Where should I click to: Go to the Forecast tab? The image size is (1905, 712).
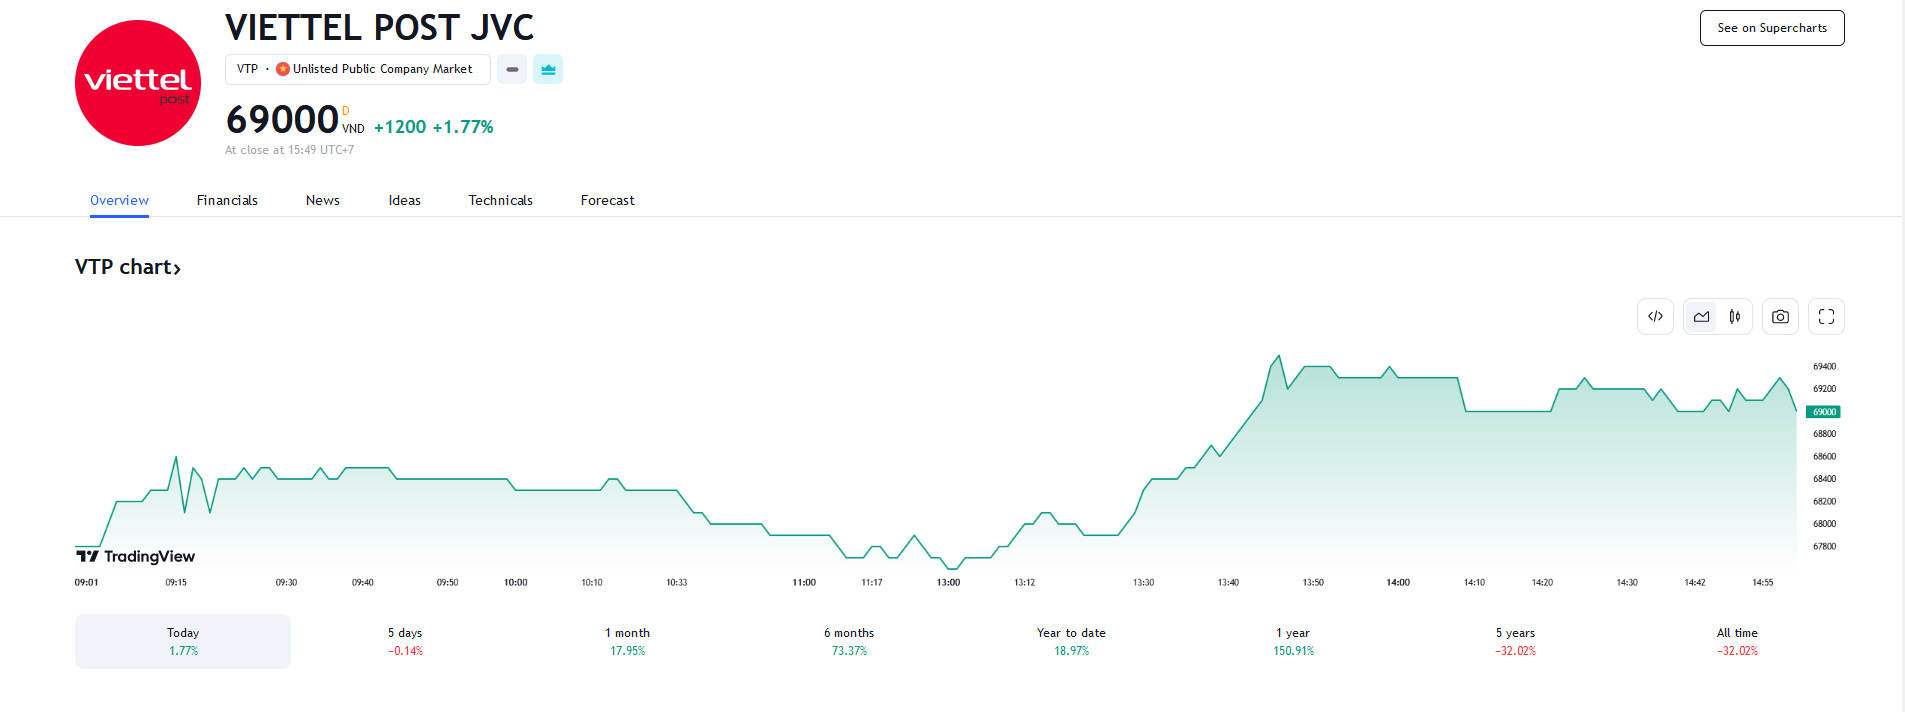click(607, 200)
